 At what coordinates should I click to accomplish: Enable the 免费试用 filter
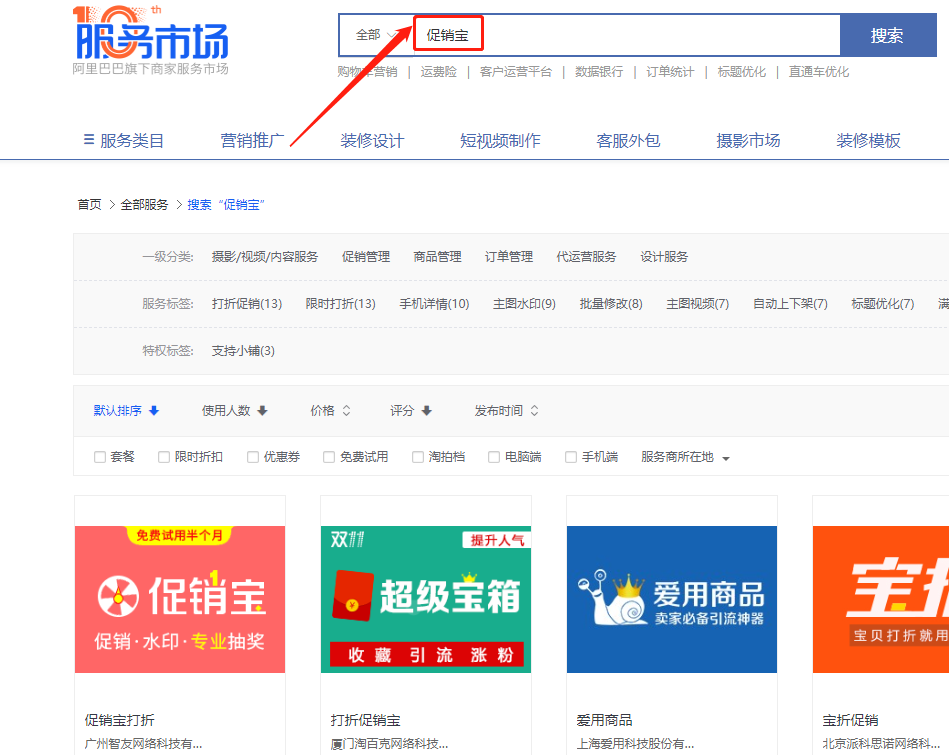coord(328,457)
